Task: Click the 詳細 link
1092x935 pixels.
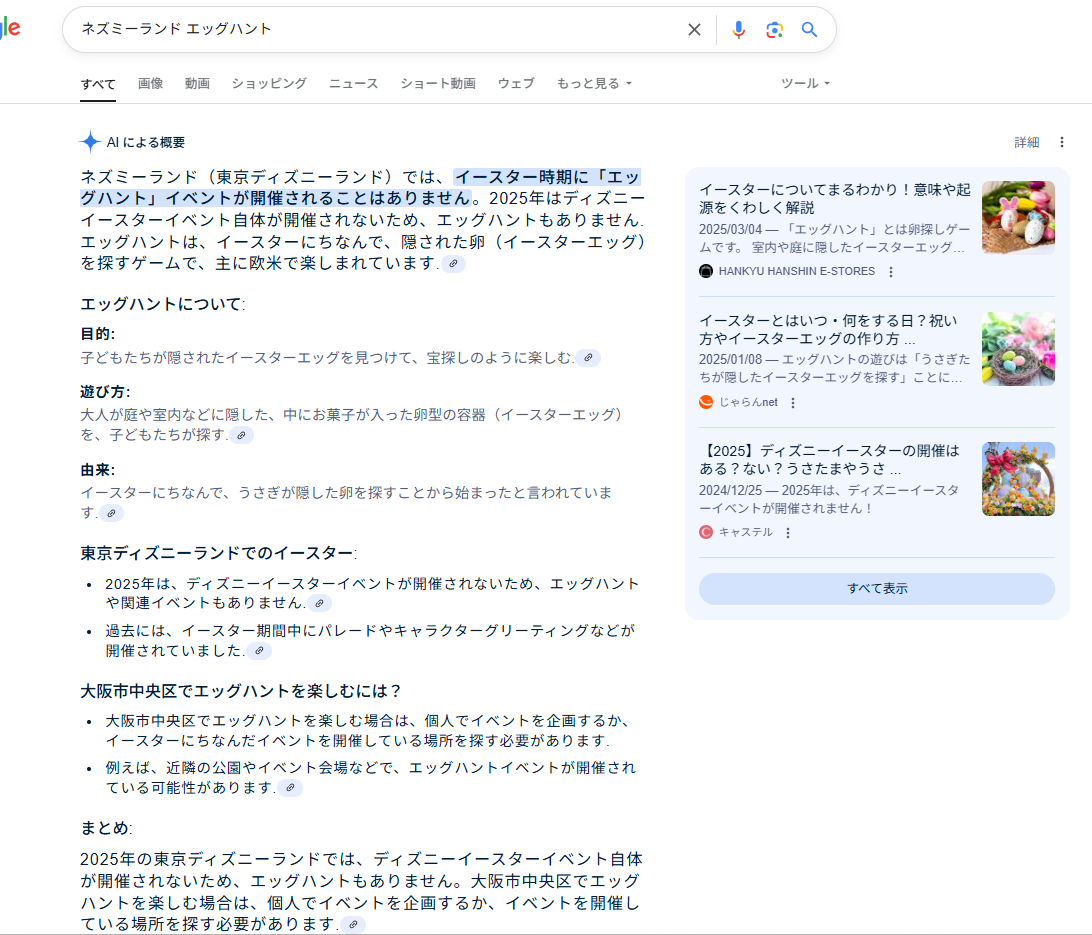Action: (x=1027, y=142)
